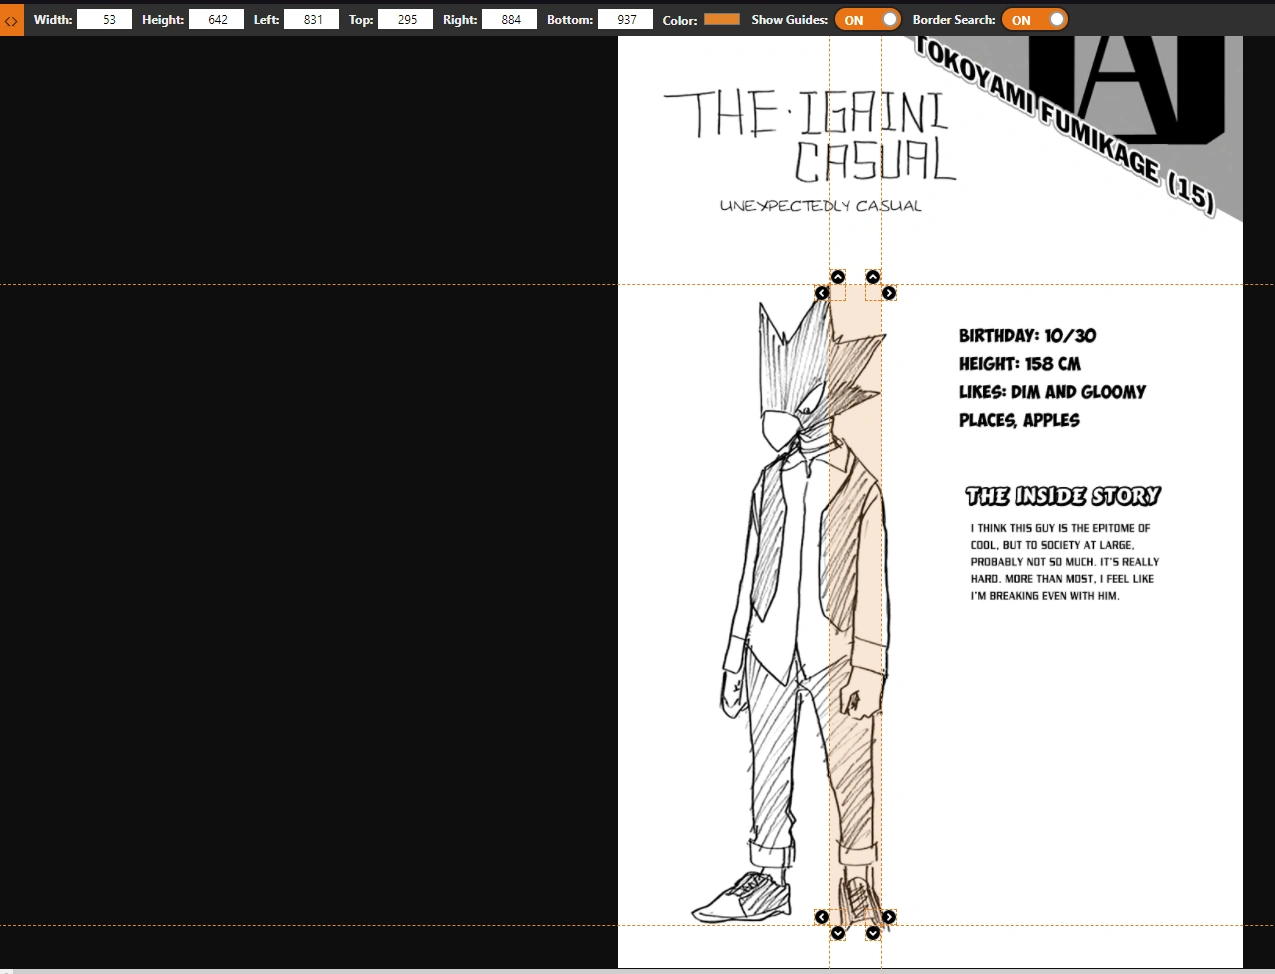Screen dimensions: 1275x974
Task: Focus the Bottom input field
Action: pos(625,19)
